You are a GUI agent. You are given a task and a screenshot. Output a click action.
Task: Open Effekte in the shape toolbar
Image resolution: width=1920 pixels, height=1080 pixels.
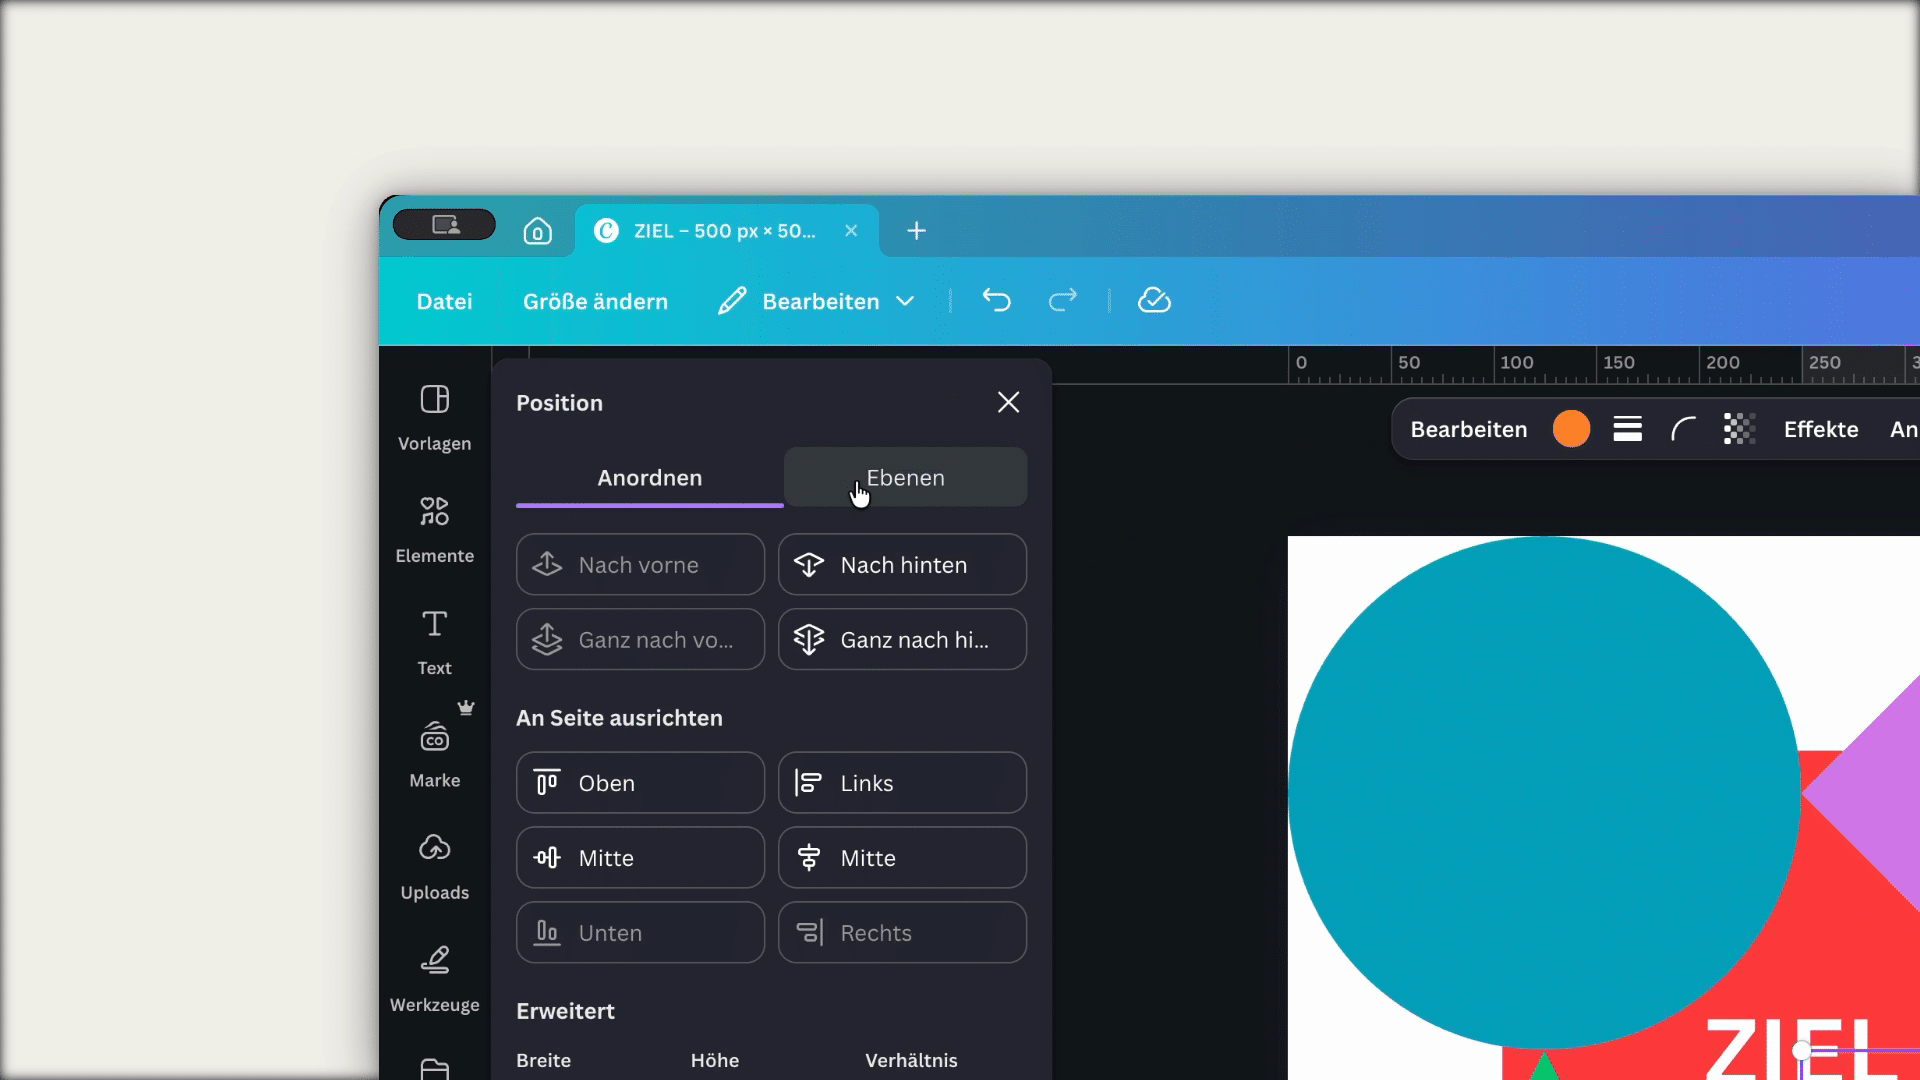[1821, 429]
